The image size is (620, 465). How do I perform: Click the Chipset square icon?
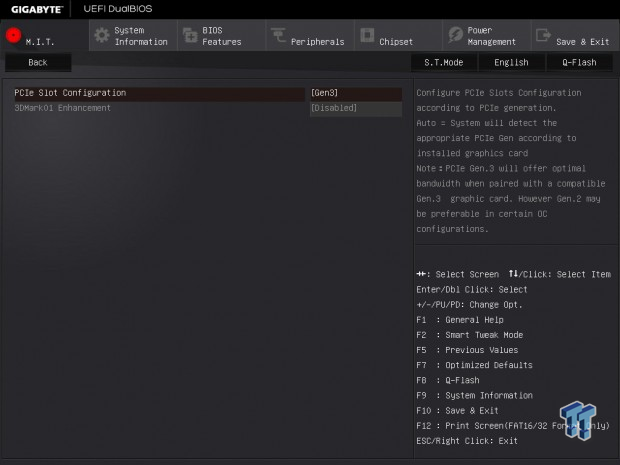[367, 35]
